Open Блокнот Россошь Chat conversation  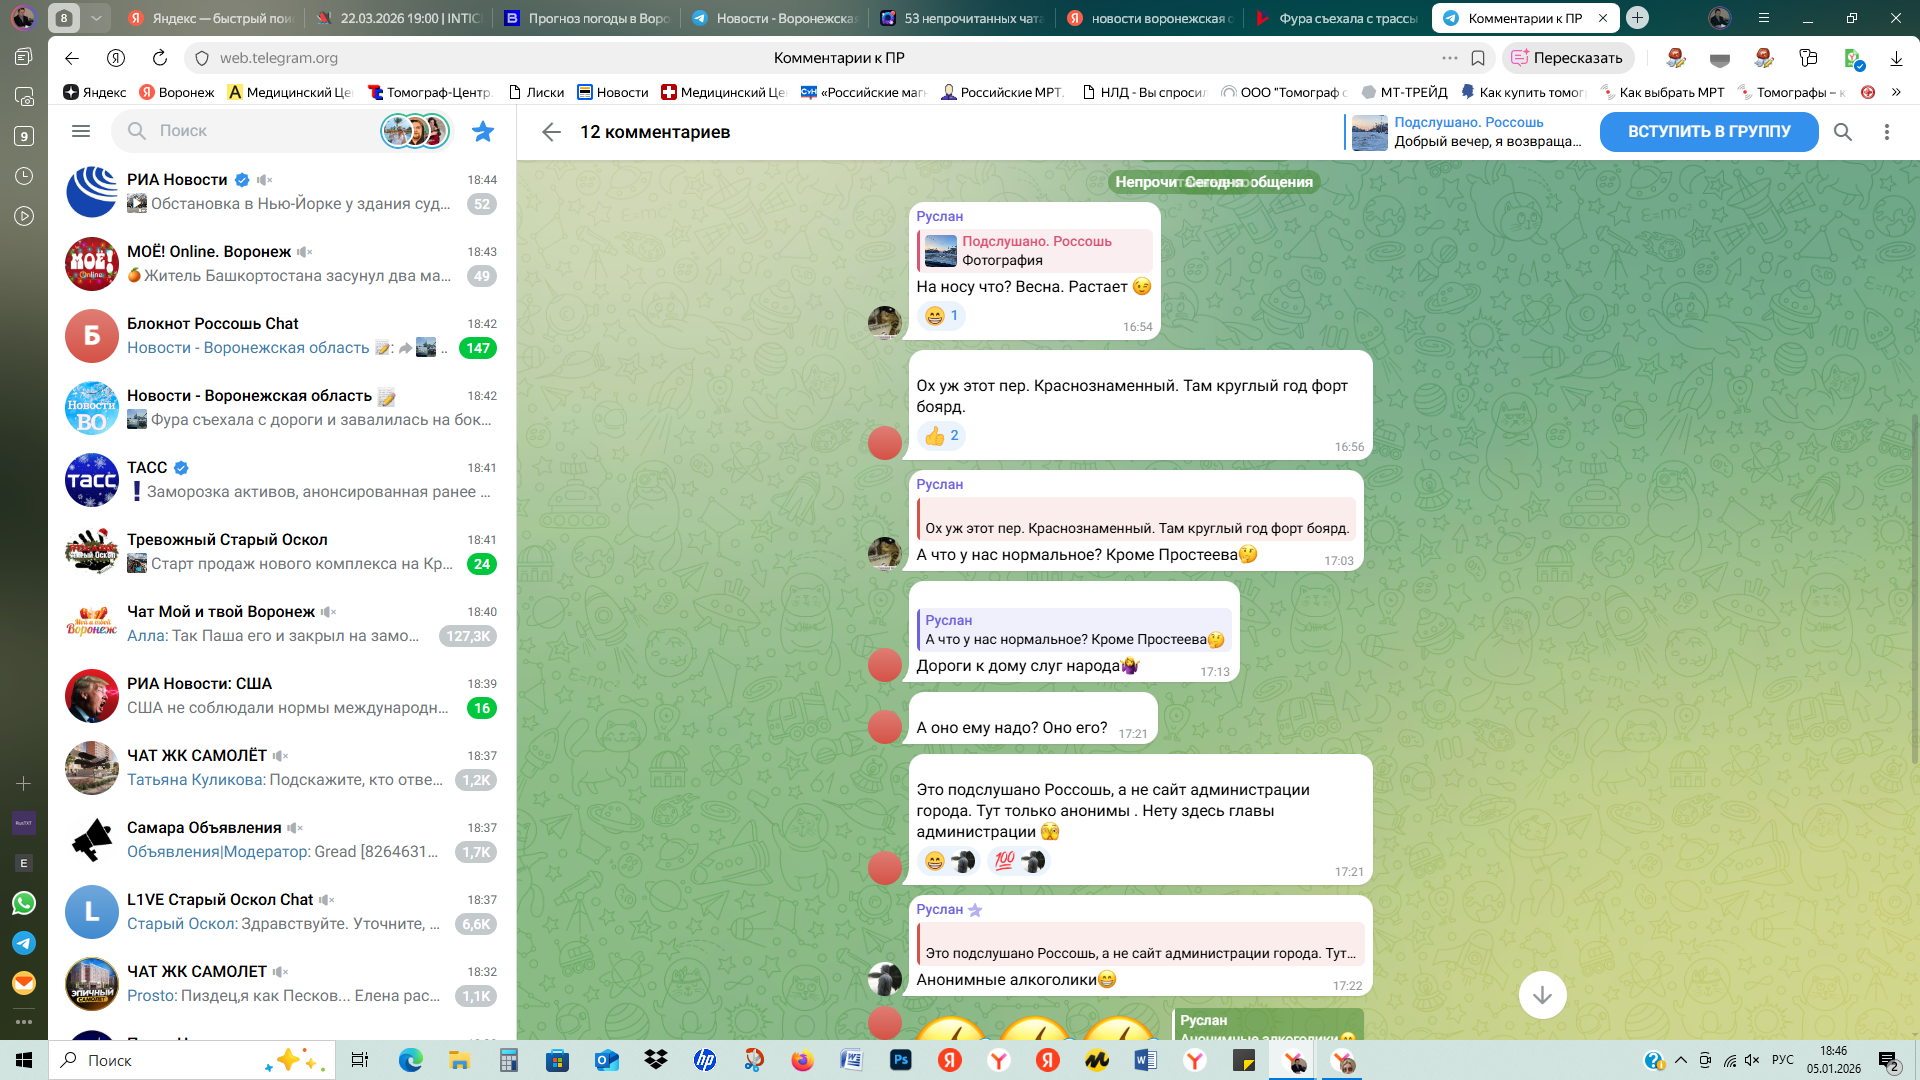(x=282, y=336)
